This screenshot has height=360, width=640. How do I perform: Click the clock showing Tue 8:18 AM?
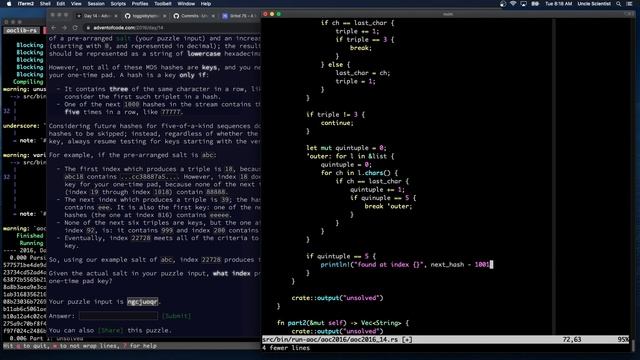(558, 4)
